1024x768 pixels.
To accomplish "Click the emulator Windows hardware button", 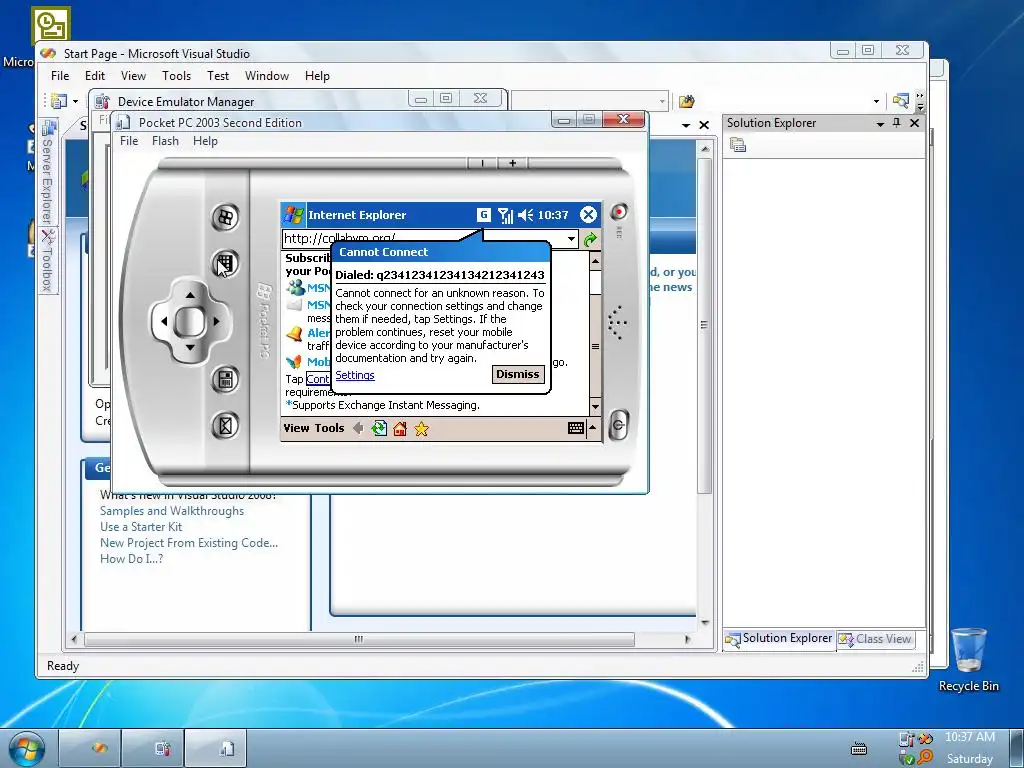I will (x=225, y=217).
